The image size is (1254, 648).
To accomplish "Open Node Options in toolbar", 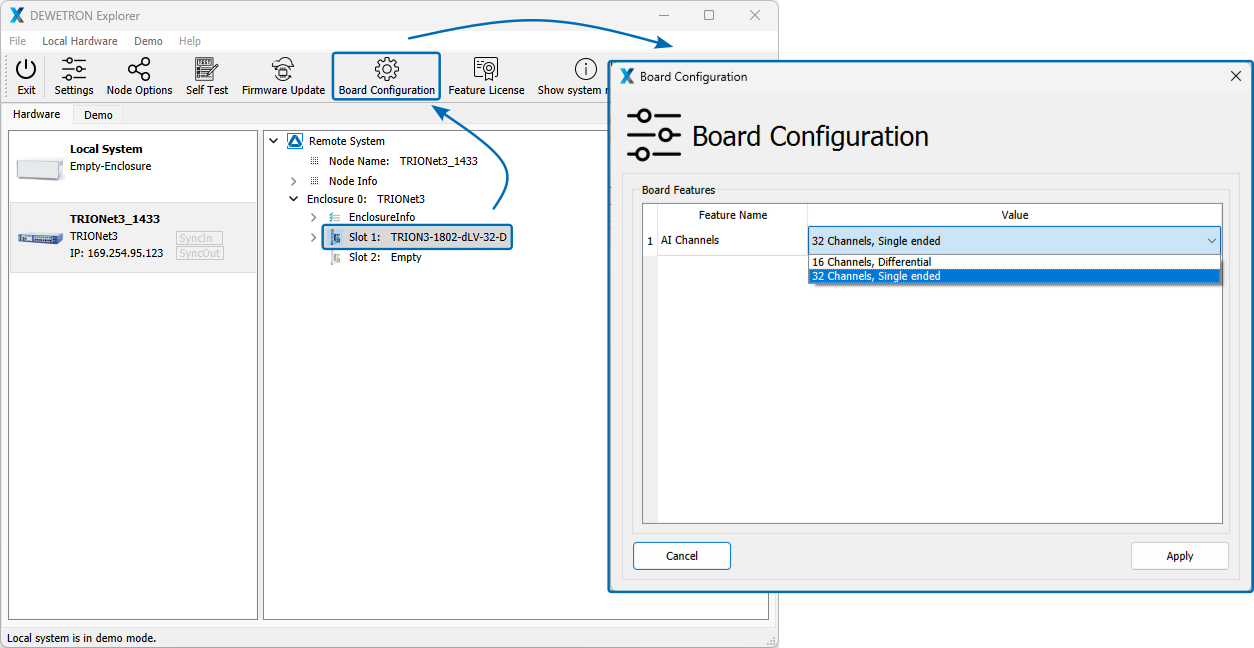I will pyautogui.click(x=140, y=77).
